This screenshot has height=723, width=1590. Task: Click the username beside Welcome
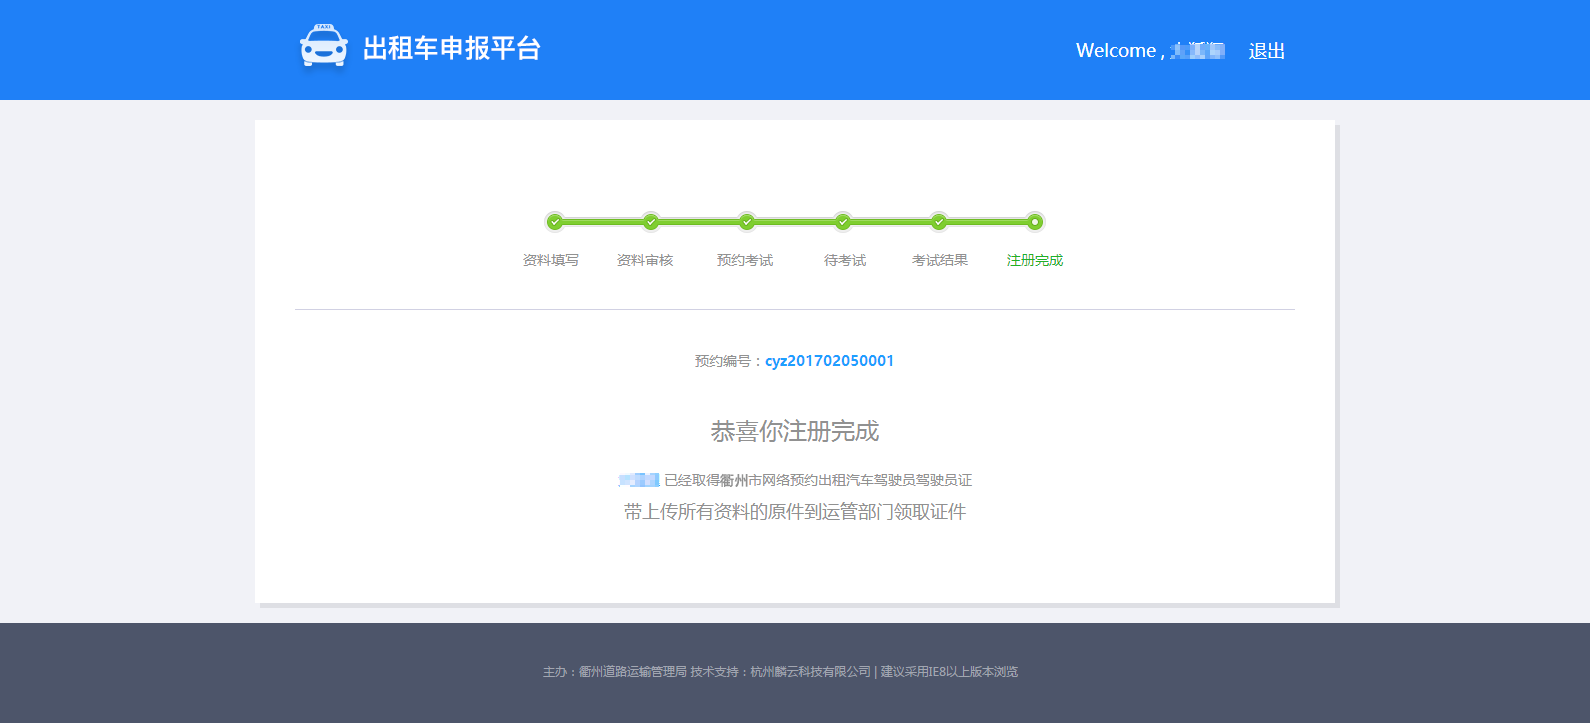(1197, 51)
